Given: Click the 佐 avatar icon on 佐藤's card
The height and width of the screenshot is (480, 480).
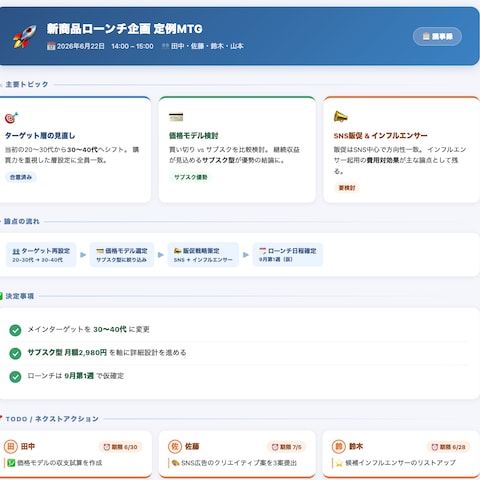Looking at the screenshot, I should 175,446.
